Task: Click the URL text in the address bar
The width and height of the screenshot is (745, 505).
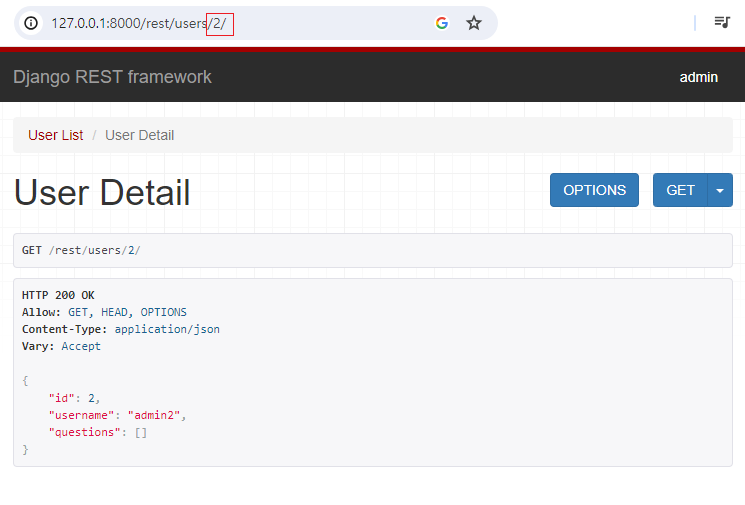Action: (139, 23)
